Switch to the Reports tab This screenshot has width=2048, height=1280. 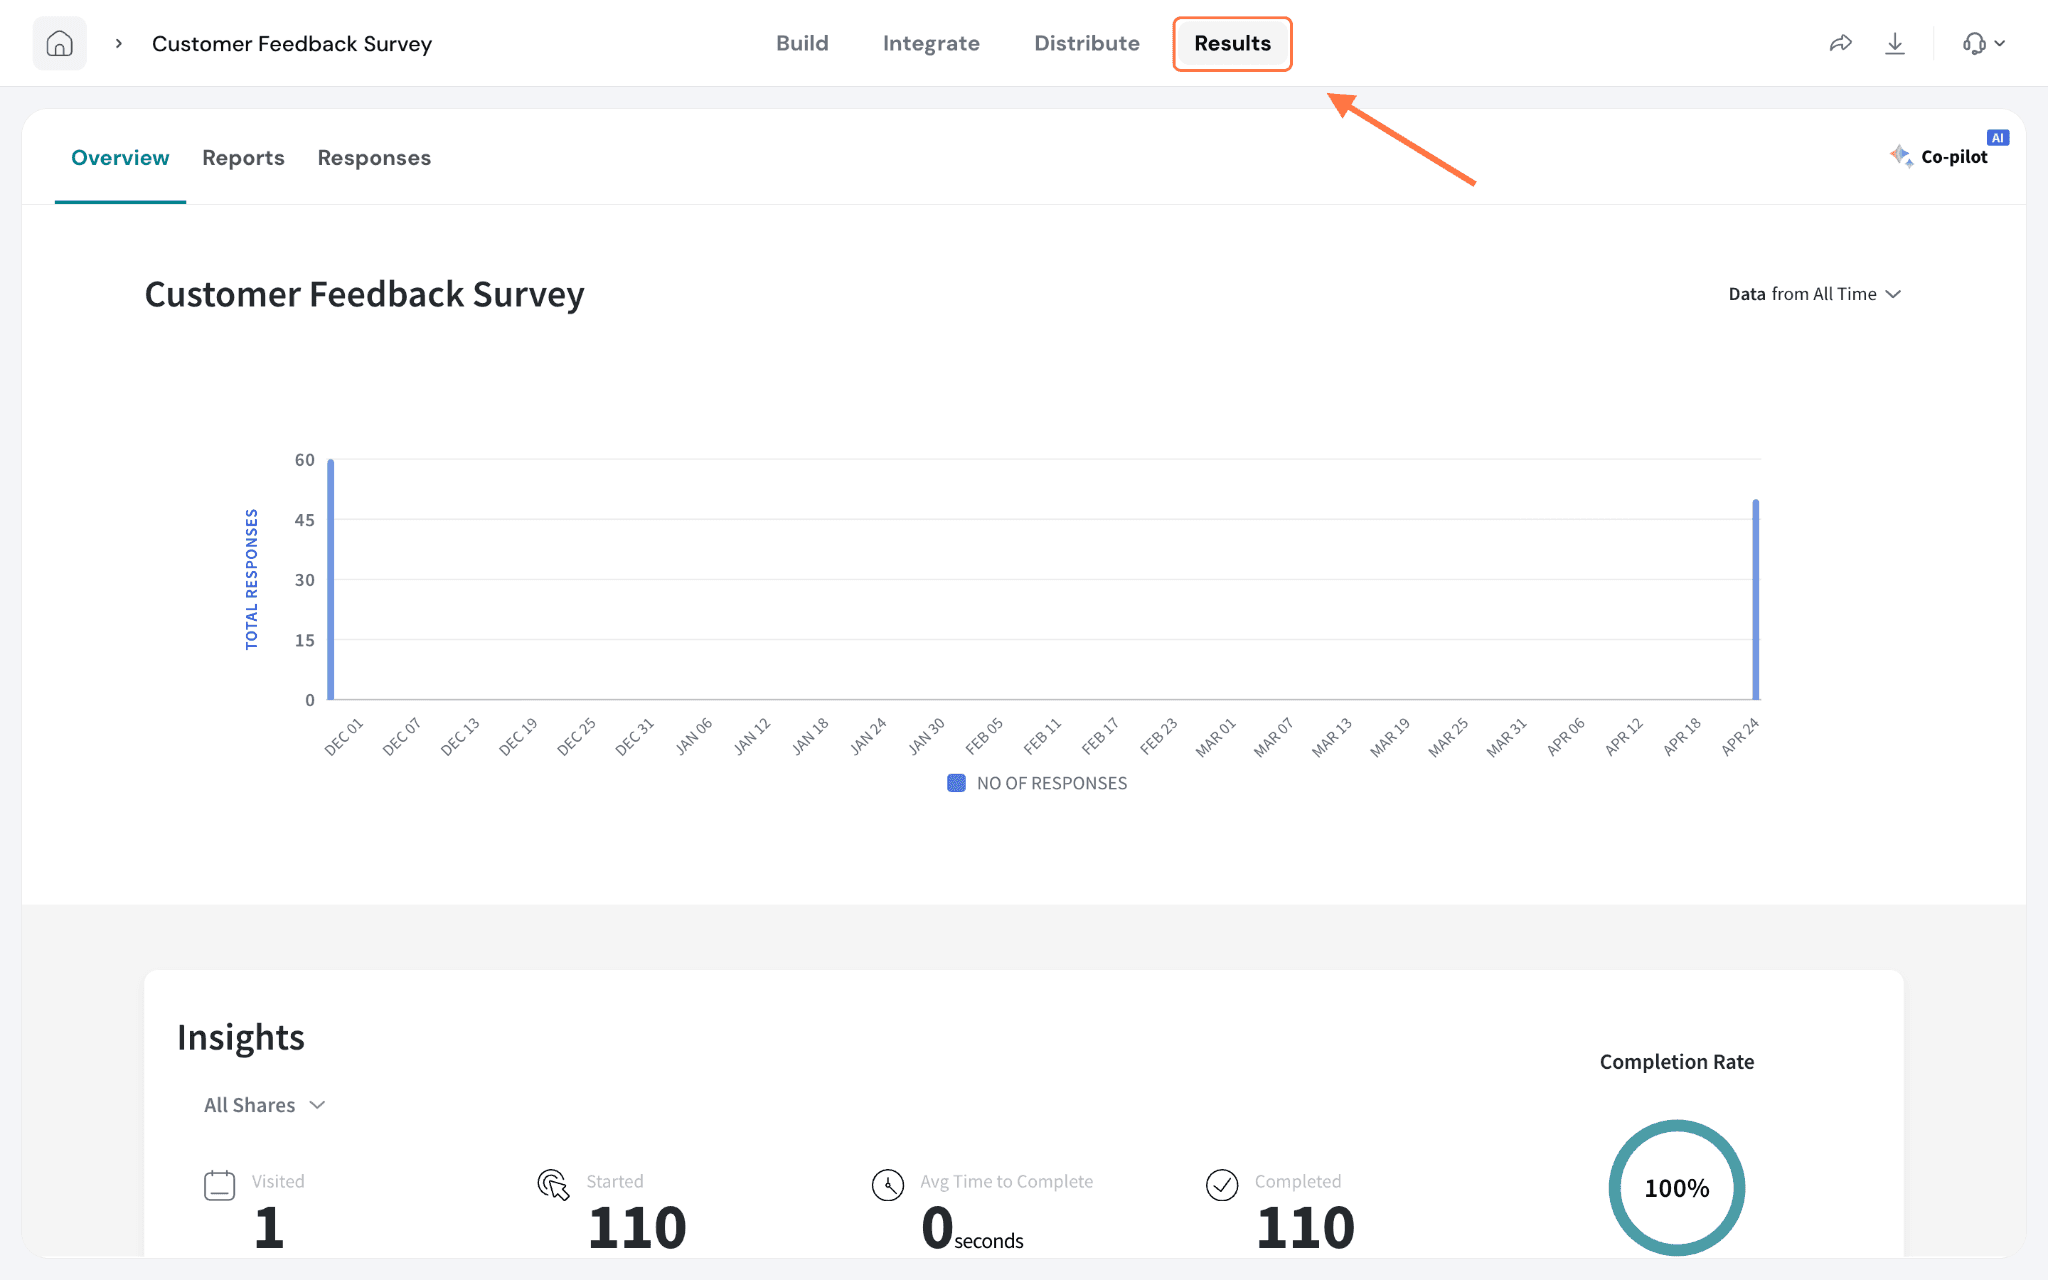243,158
